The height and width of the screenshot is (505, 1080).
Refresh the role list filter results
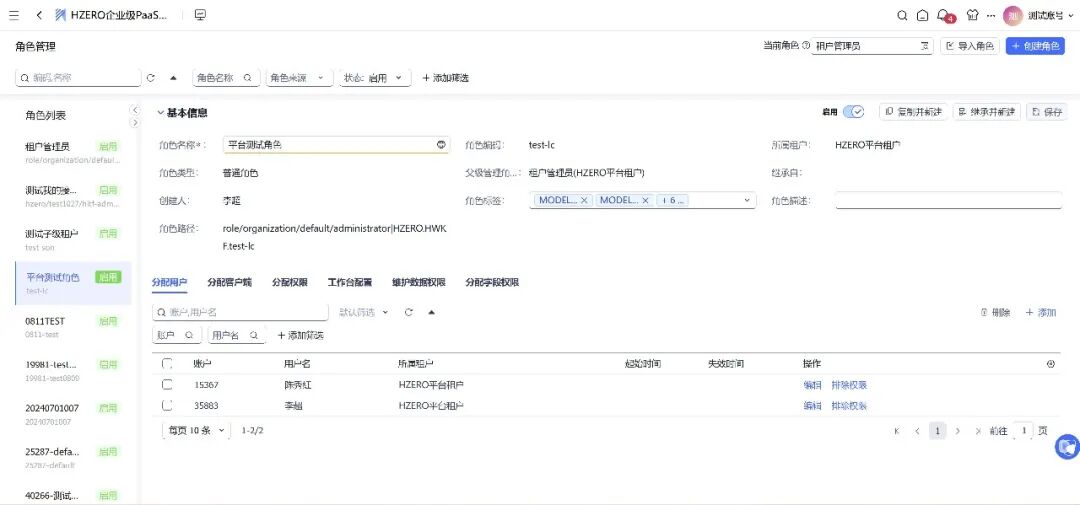(x=151, y=78)
